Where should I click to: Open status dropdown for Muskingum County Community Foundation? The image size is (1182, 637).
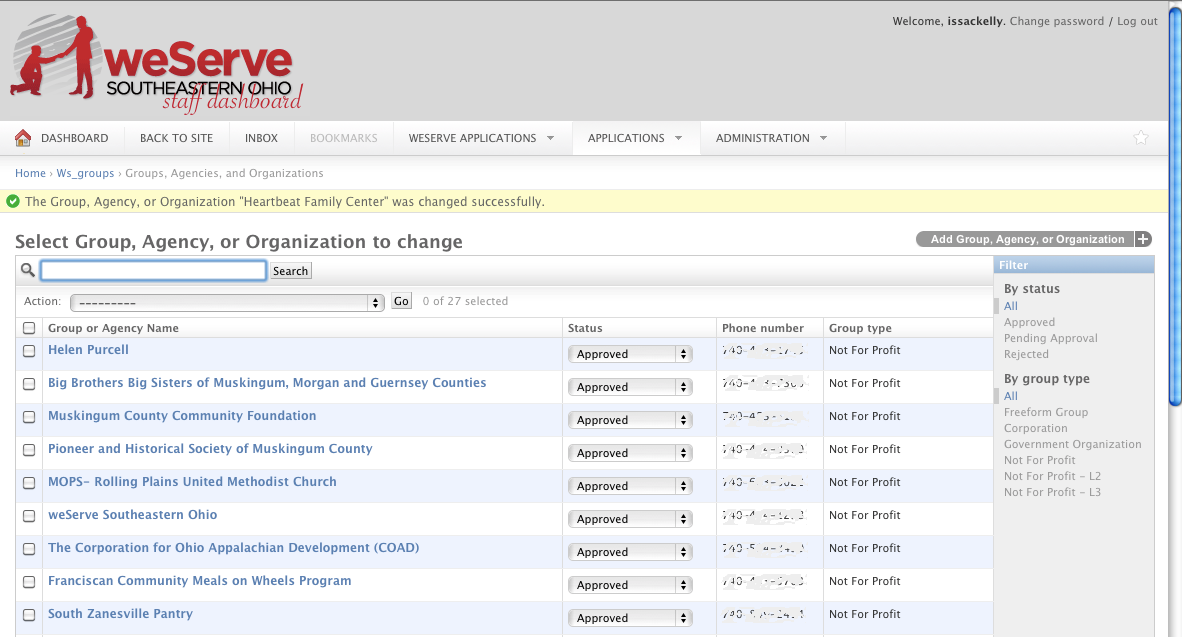pos(630,420)
